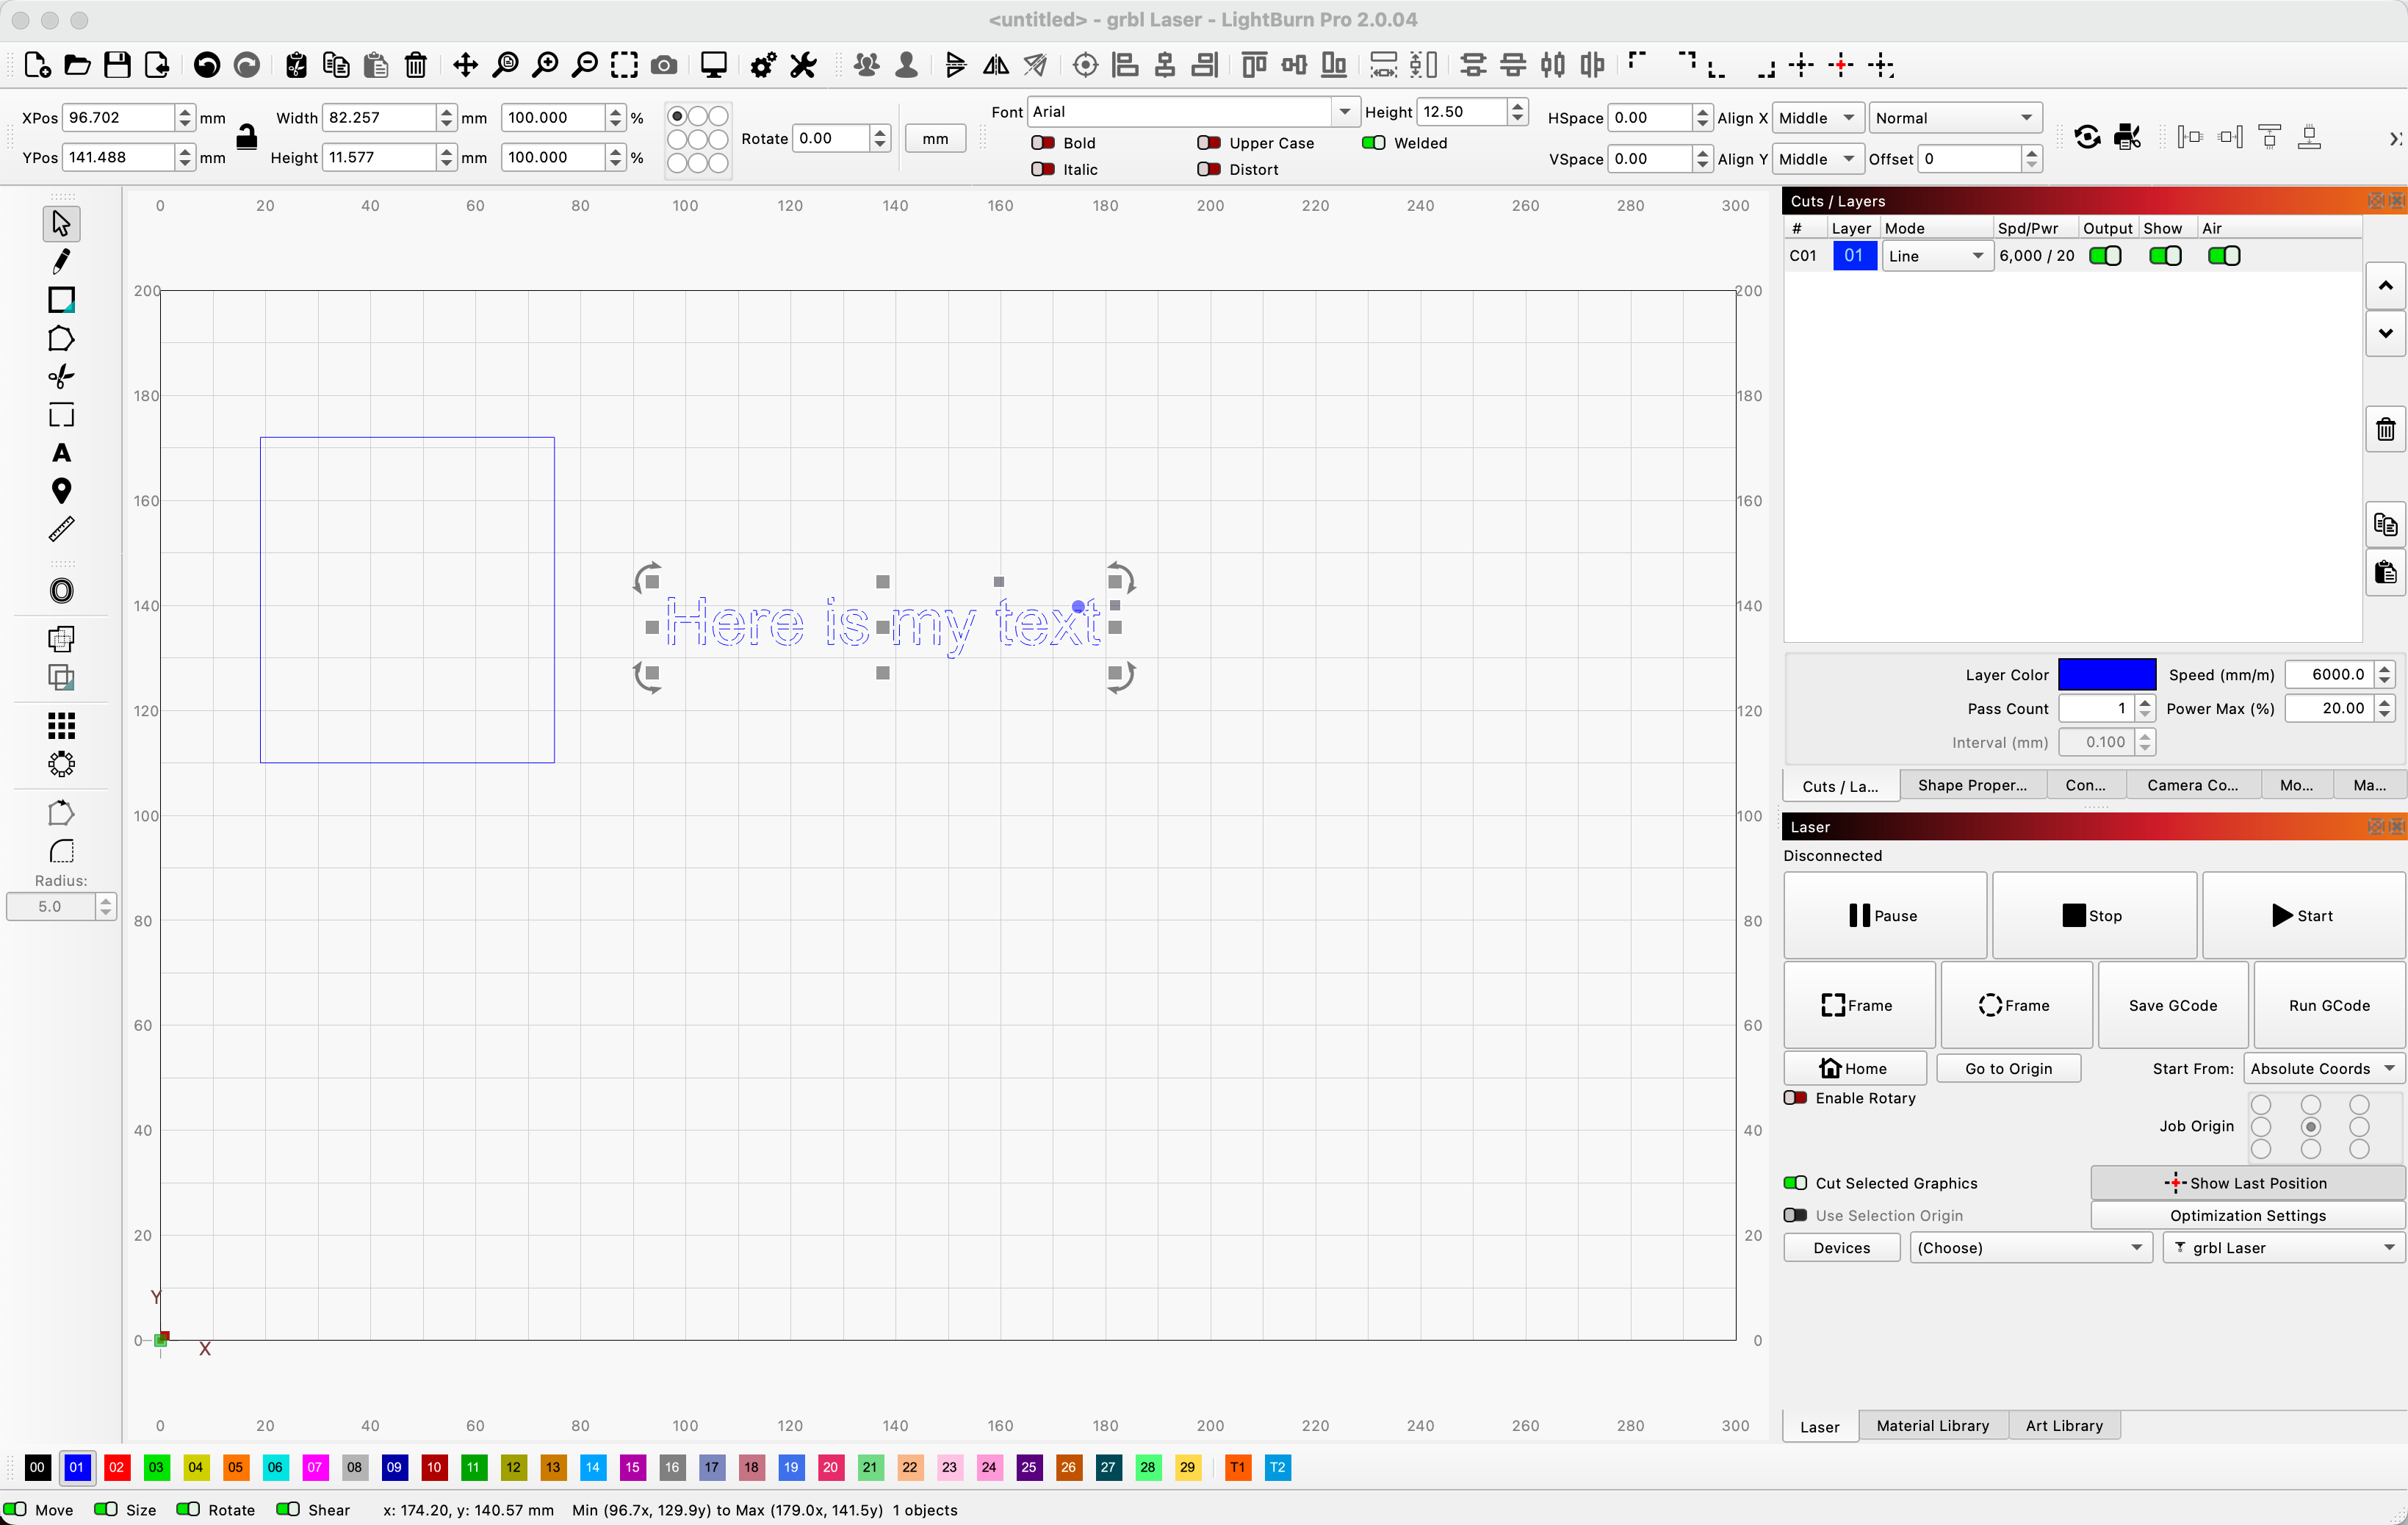2408x1525 pixels.
Task: Choose the Measure ruler tool
Action: (x=61, y=529)
